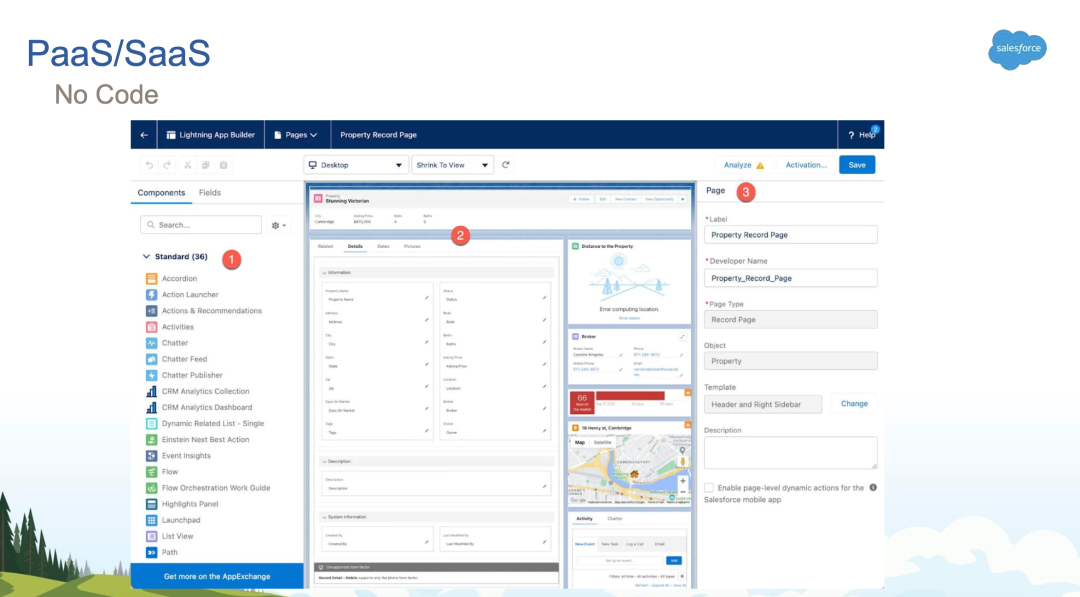Collapse the Information section on the canvas

(x=324, y=273)
